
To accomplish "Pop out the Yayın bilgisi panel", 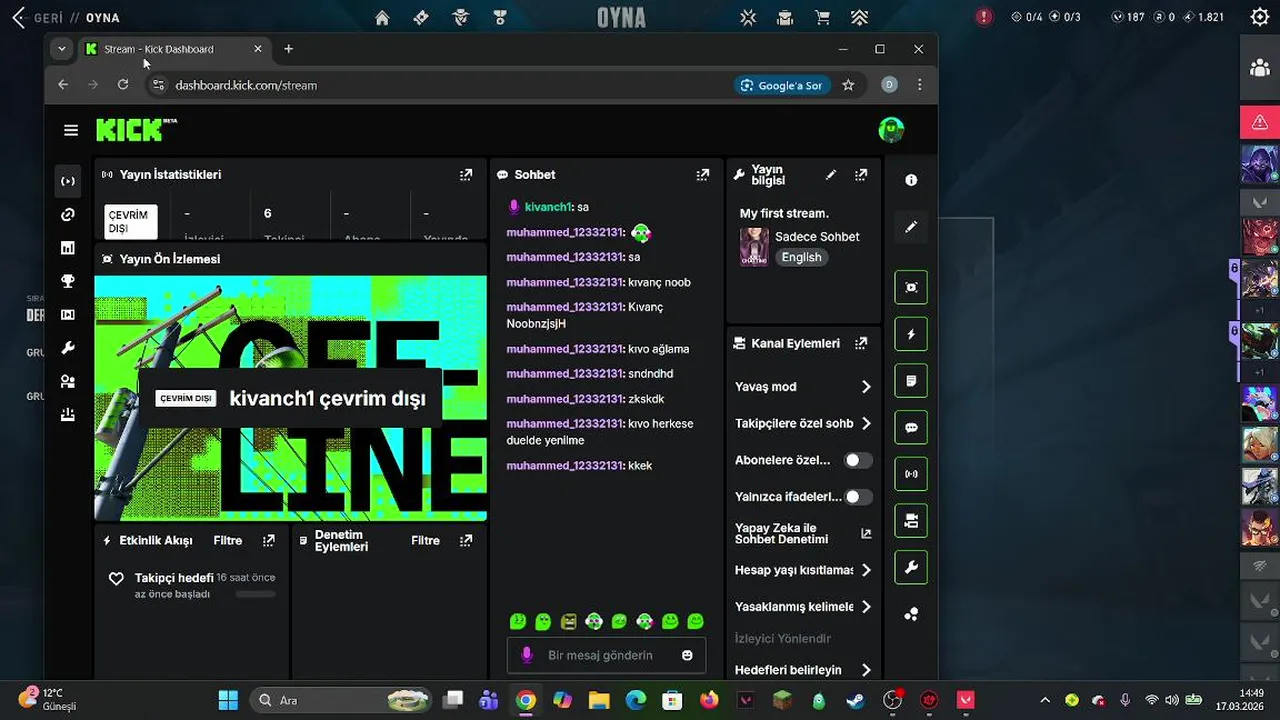I will point(861,175).
